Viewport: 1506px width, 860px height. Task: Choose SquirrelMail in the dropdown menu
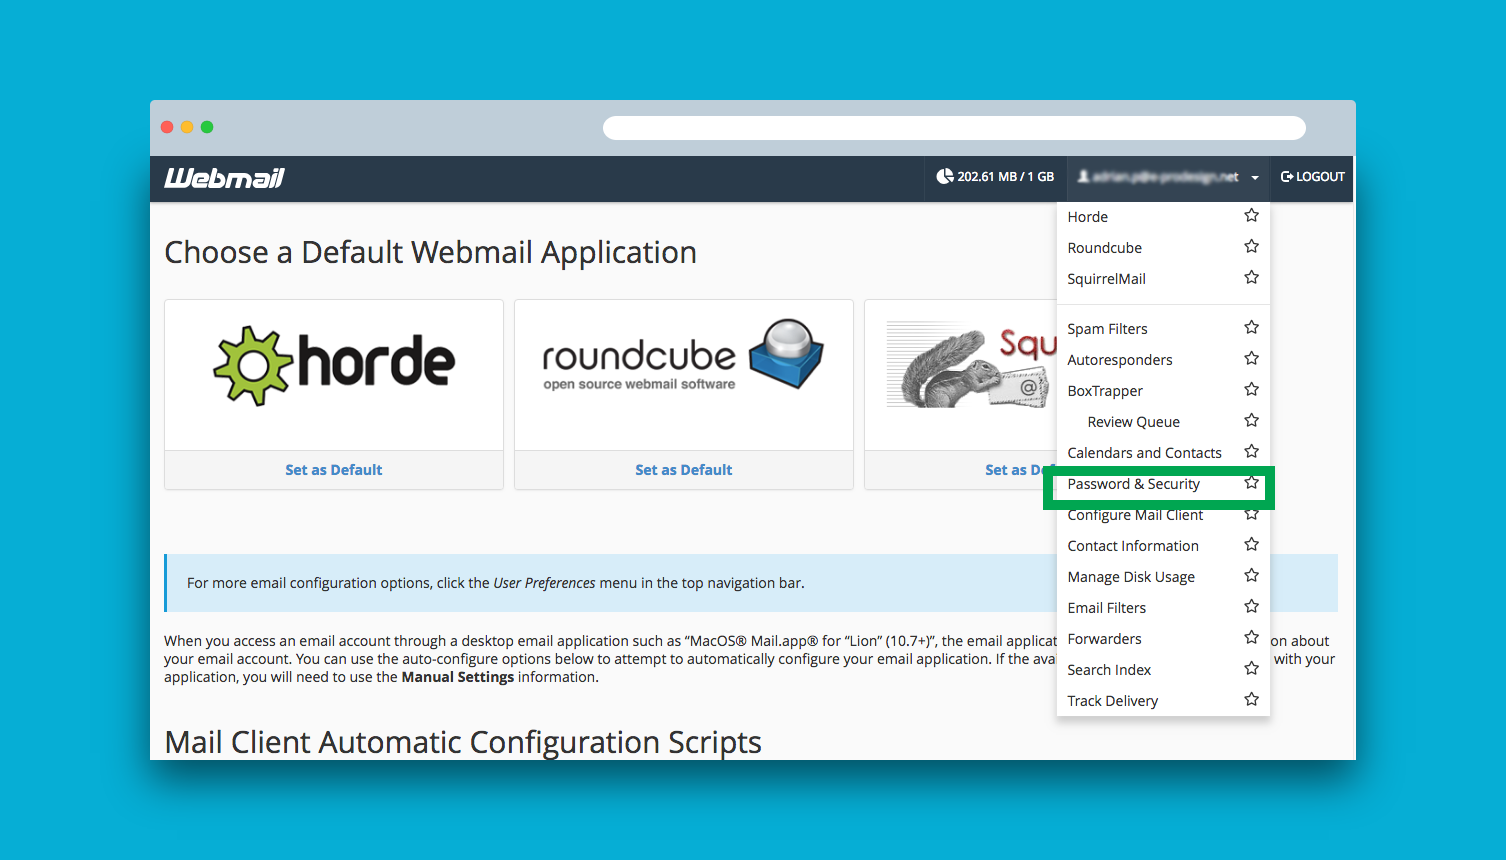1106,279
